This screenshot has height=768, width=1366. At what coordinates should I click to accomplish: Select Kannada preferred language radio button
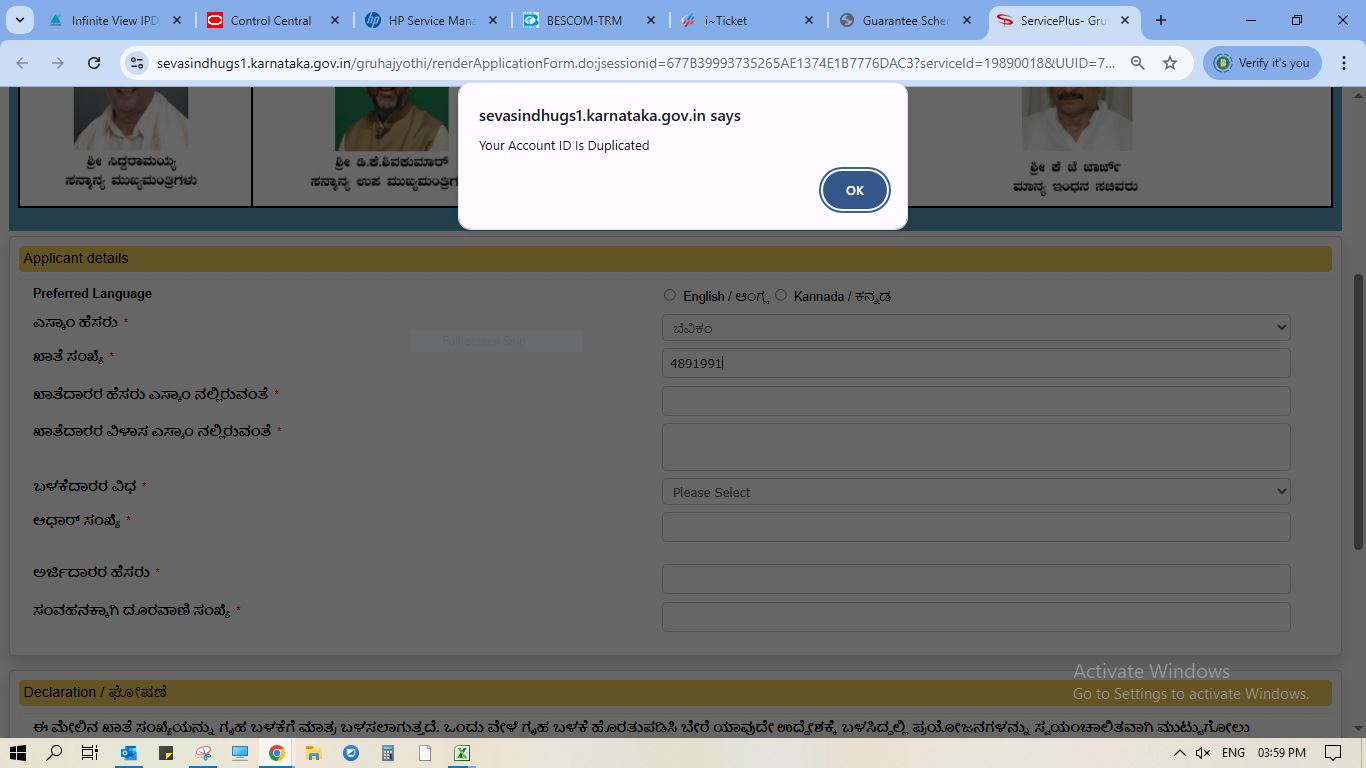point(781,295)
